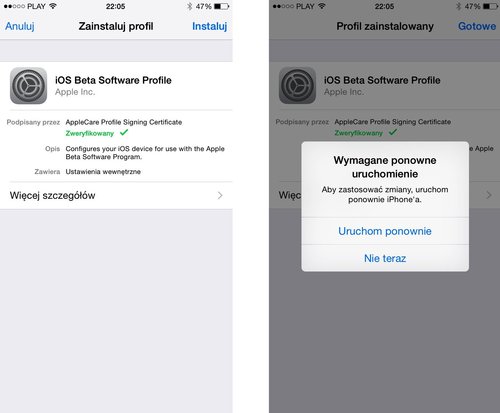The image size is (500, 413).
Task: Choose Nie teraz in the restart alert
Action: pos(385,258)
